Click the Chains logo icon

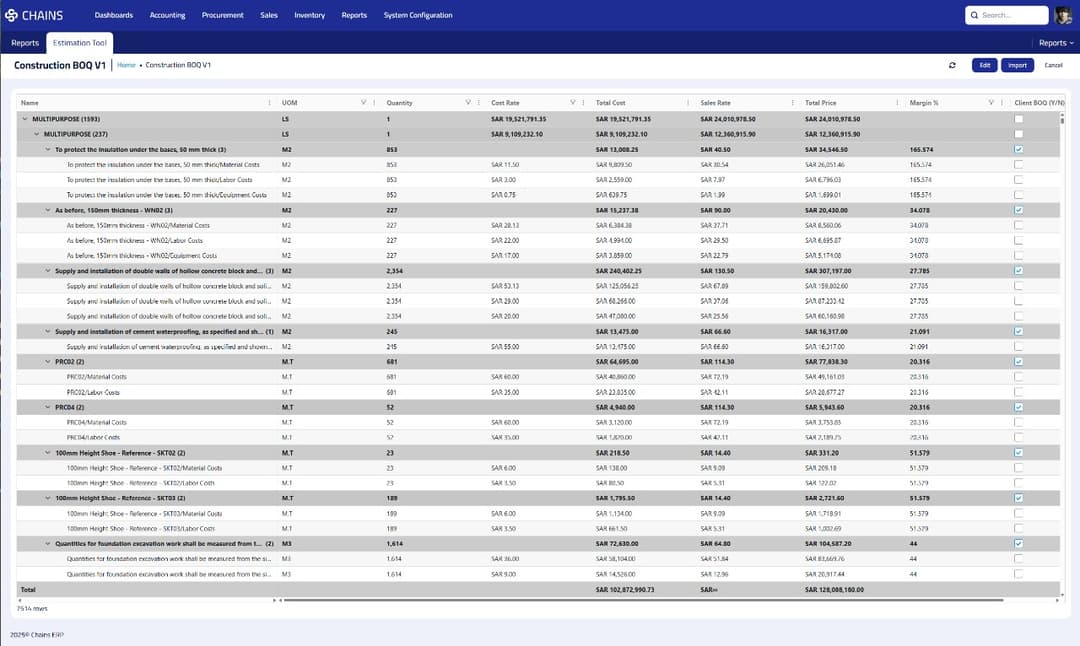[12, 15]
